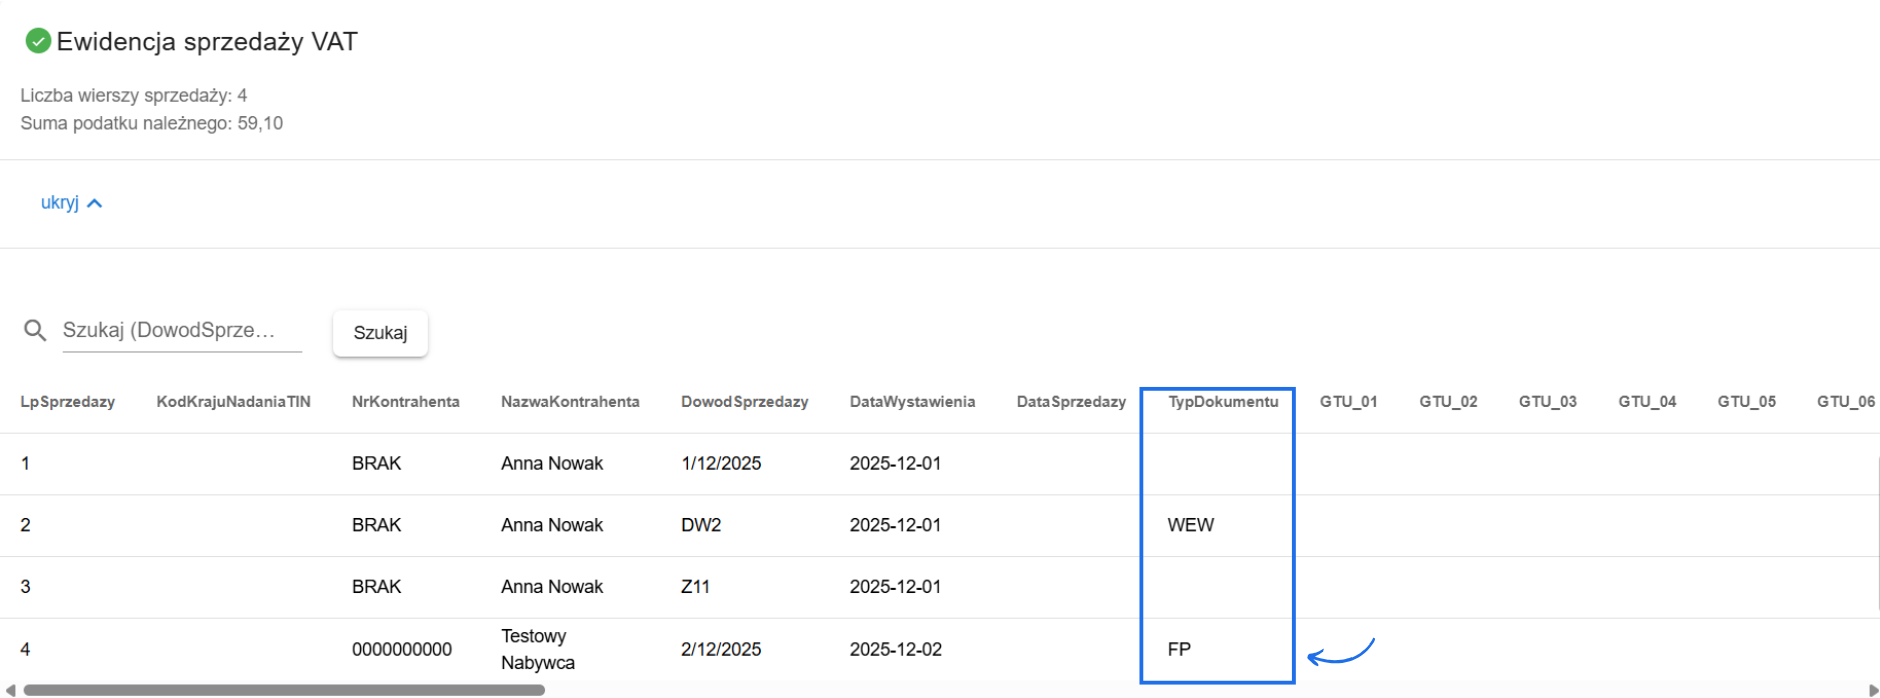Click the DataWystawienia column header
Viewport: 1880px width, 698px height.
(912, 402)
